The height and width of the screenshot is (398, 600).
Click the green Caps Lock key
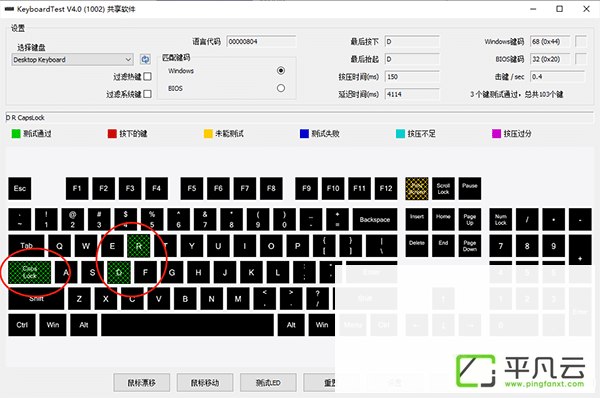[29, 272]
